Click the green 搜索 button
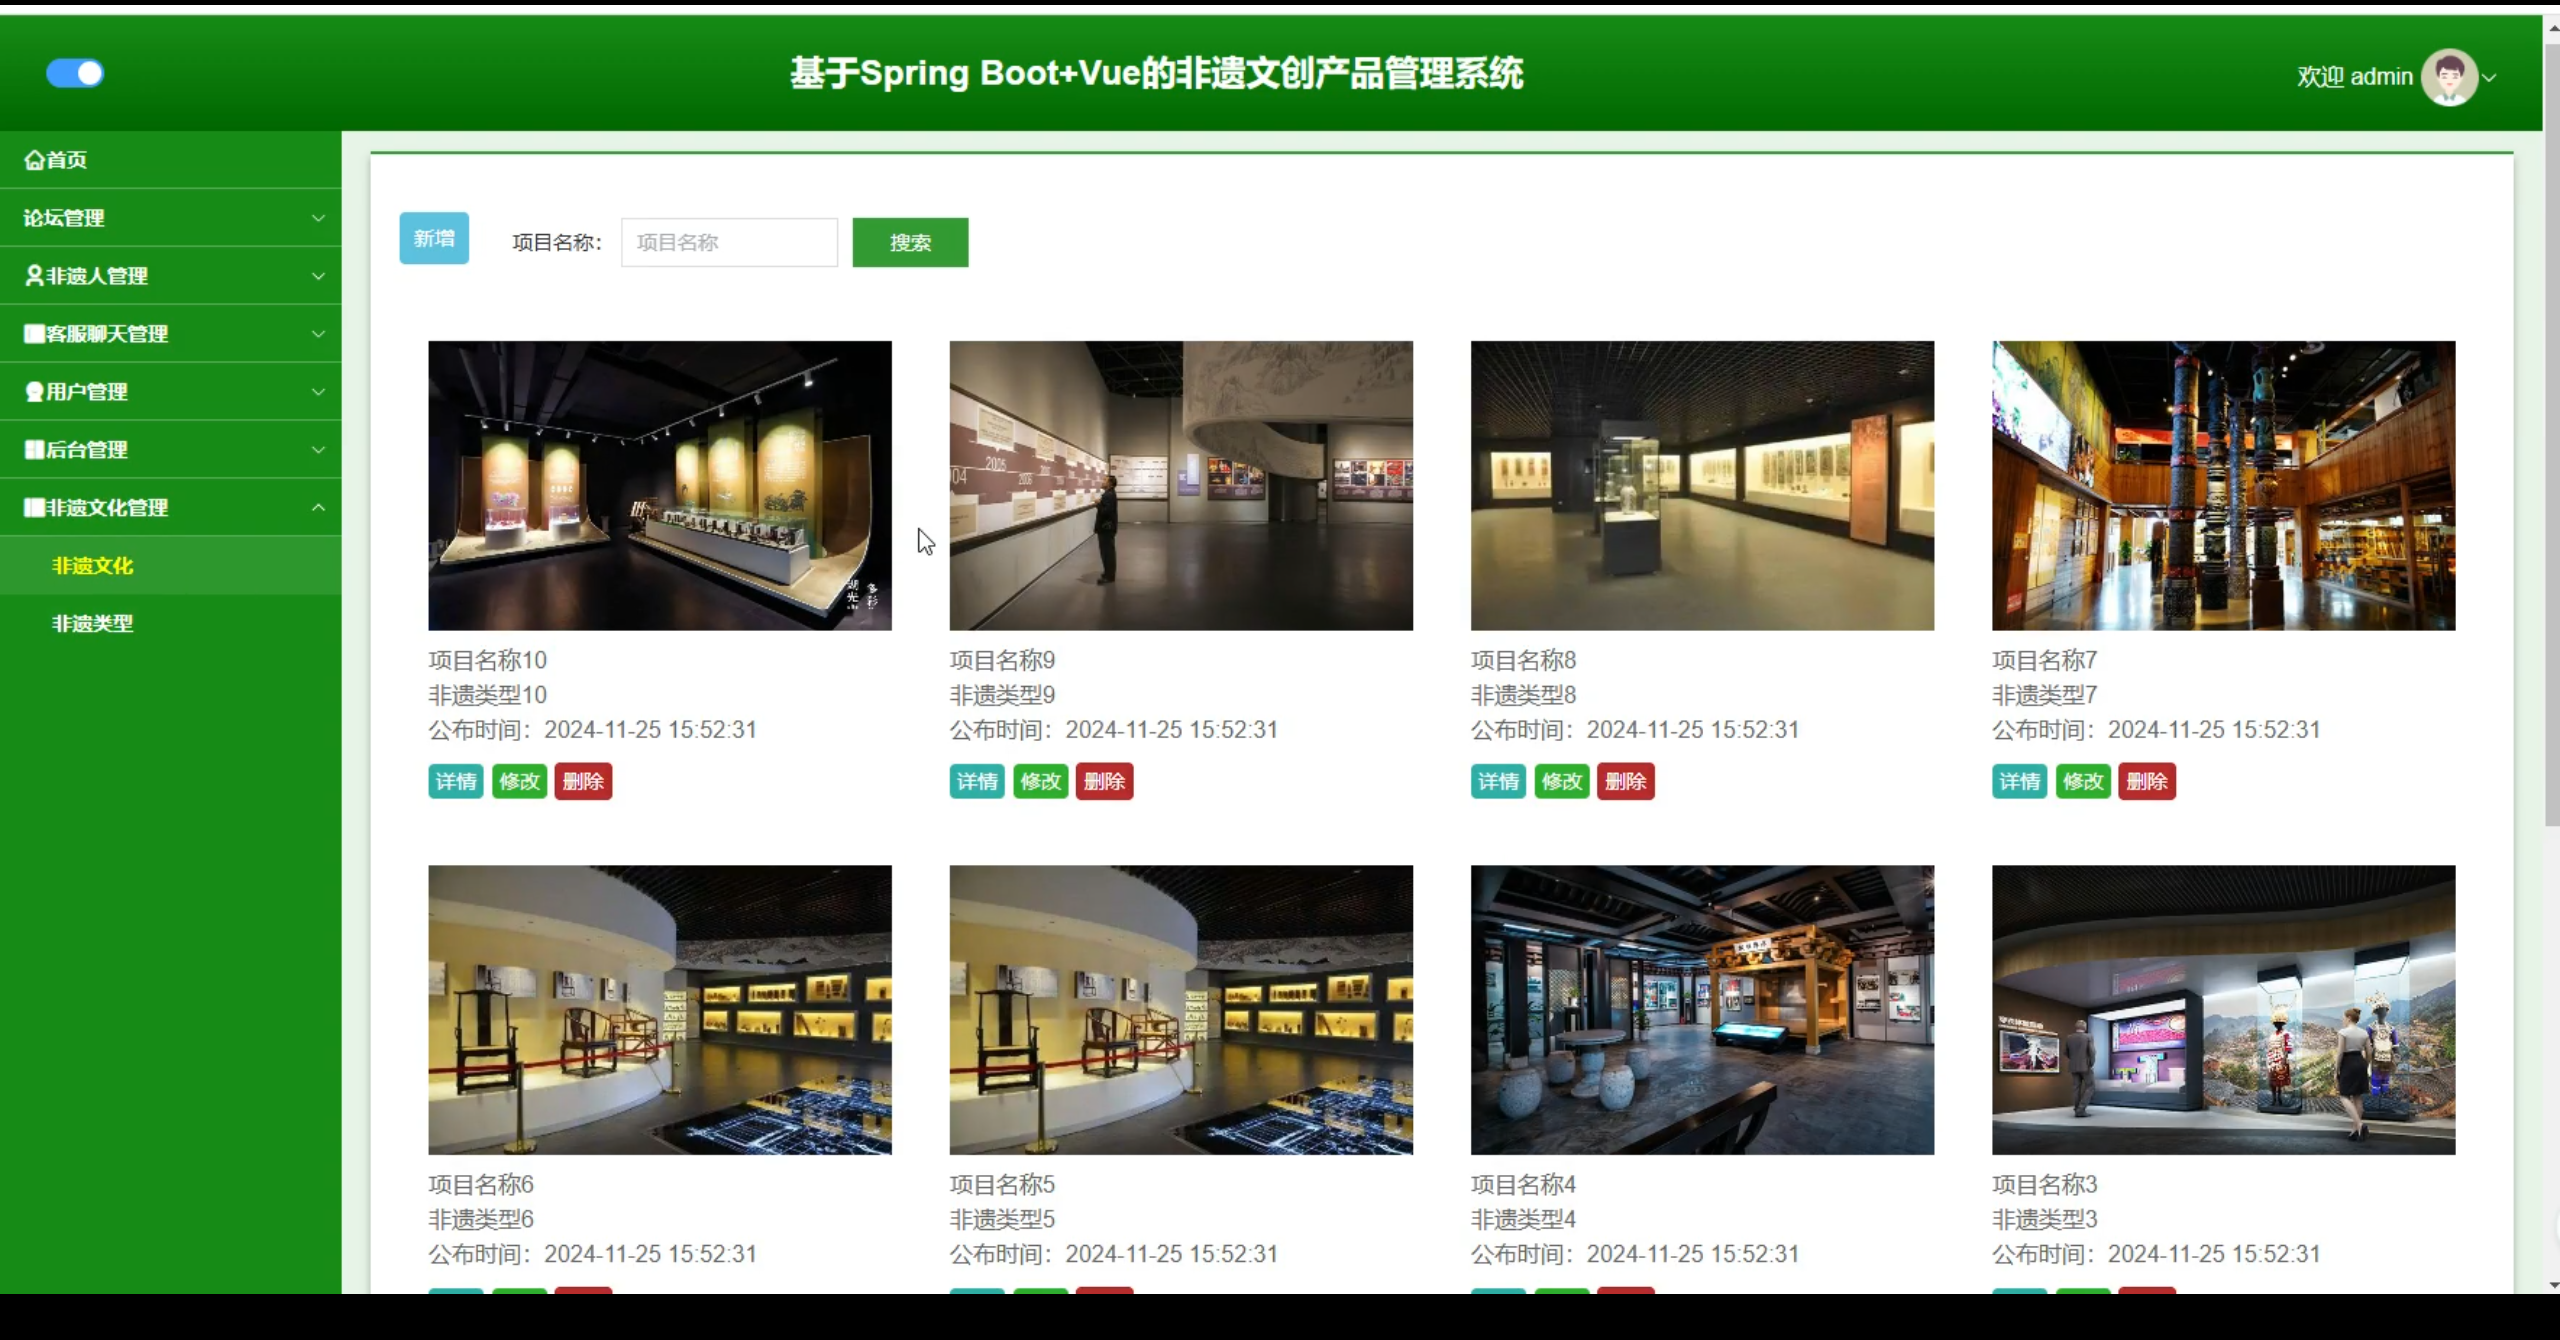 tap(910, 243)
